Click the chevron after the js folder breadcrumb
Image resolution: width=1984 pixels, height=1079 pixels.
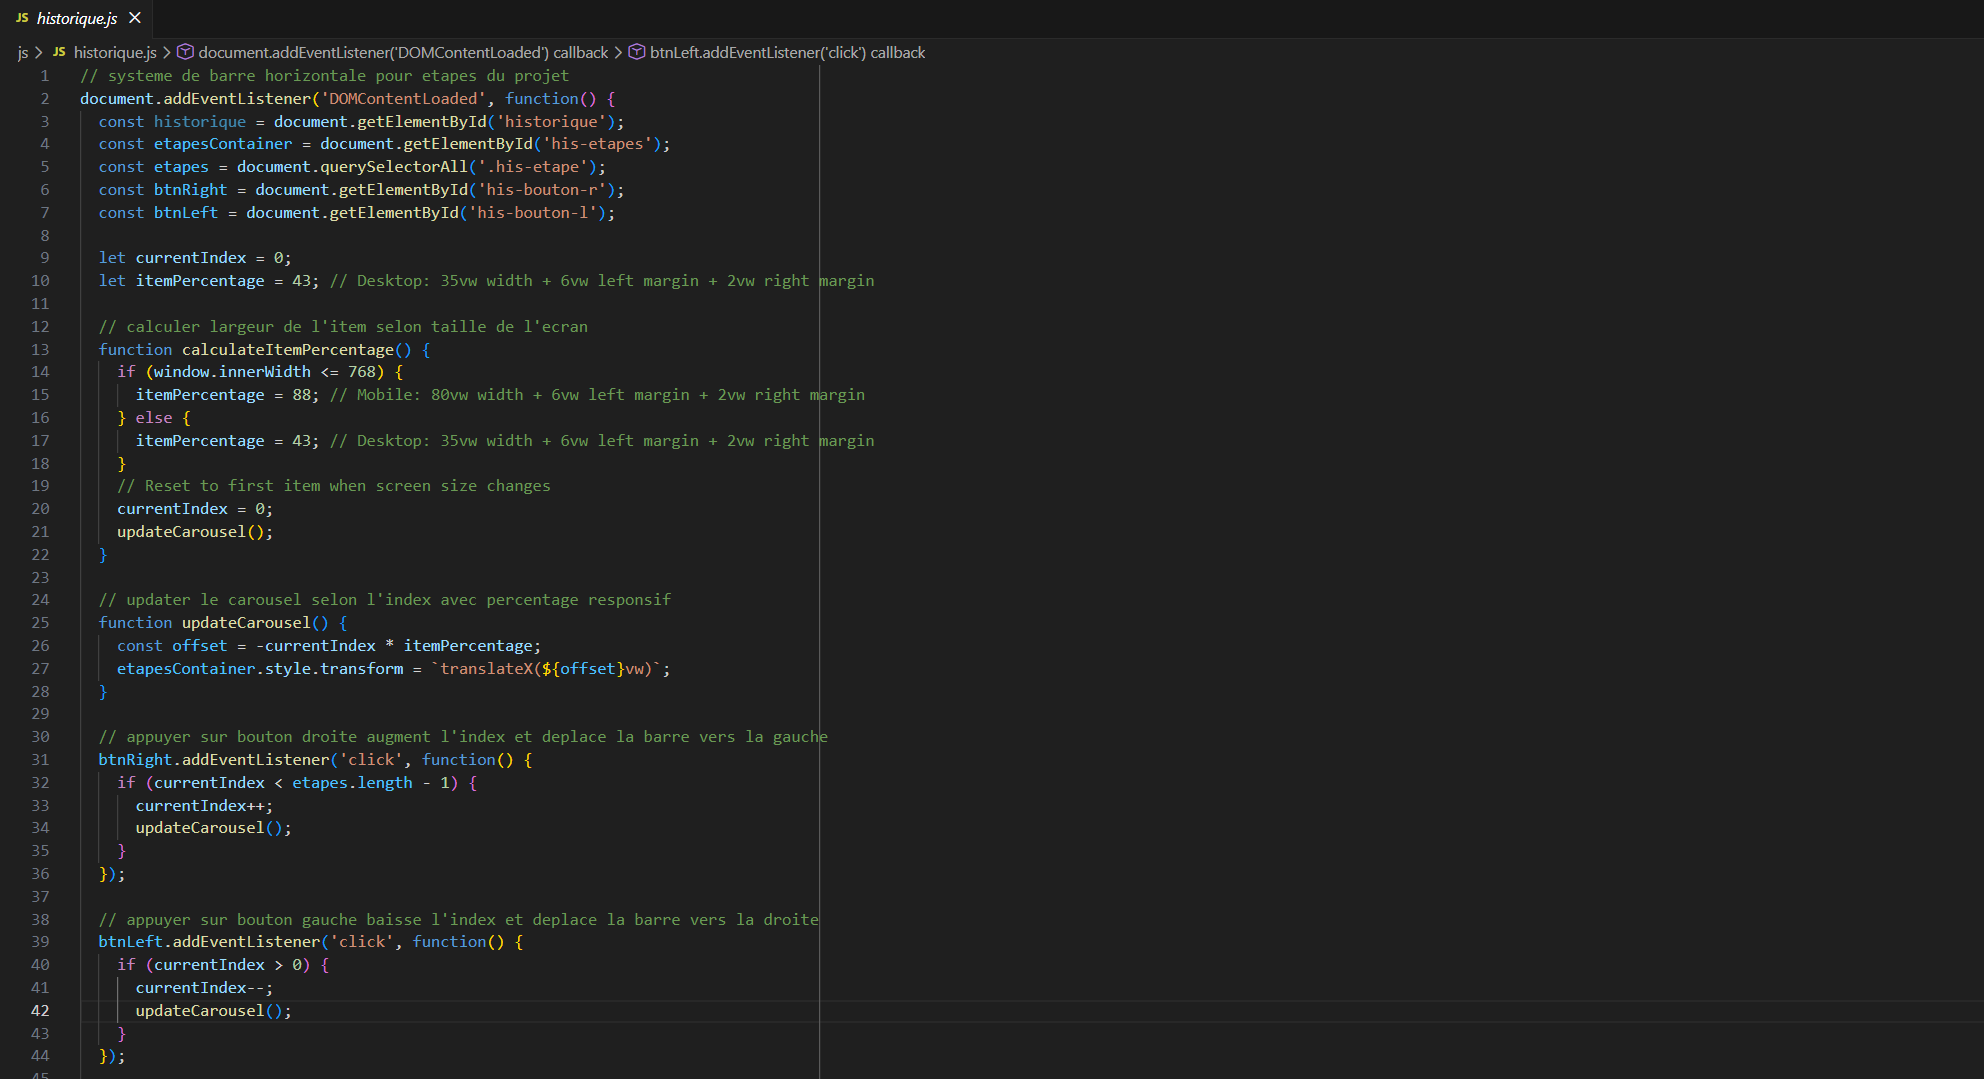[39, 52]
